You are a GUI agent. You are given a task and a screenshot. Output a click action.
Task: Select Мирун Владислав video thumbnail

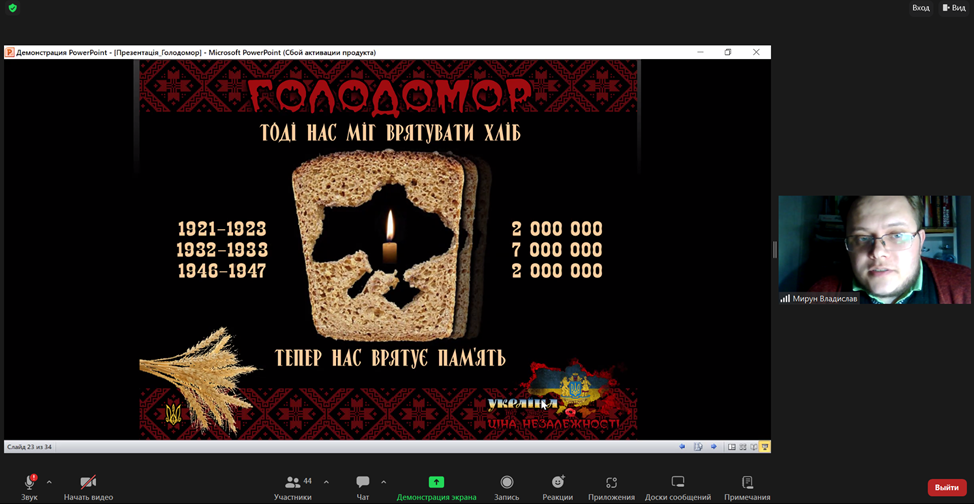click(x=874, y=249)
